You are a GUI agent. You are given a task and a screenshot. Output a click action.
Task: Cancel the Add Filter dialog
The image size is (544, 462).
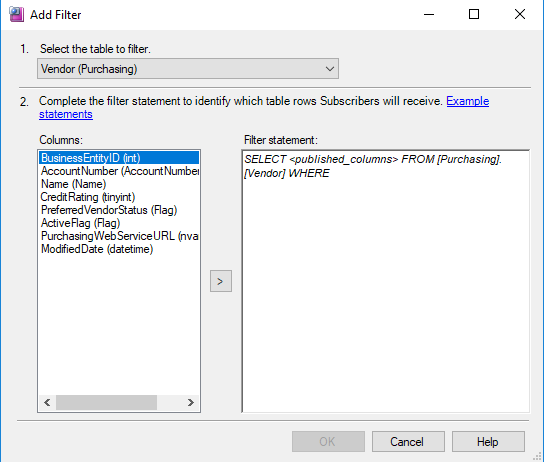pos(408,442)
